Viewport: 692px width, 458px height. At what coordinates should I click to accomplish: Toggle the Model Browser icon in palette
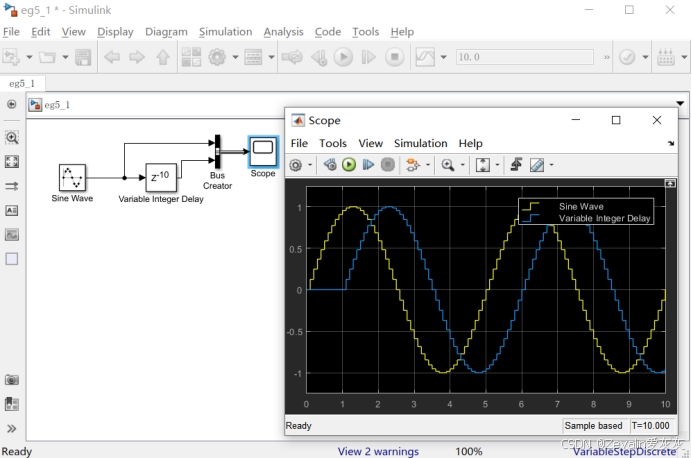click(12, 404)
